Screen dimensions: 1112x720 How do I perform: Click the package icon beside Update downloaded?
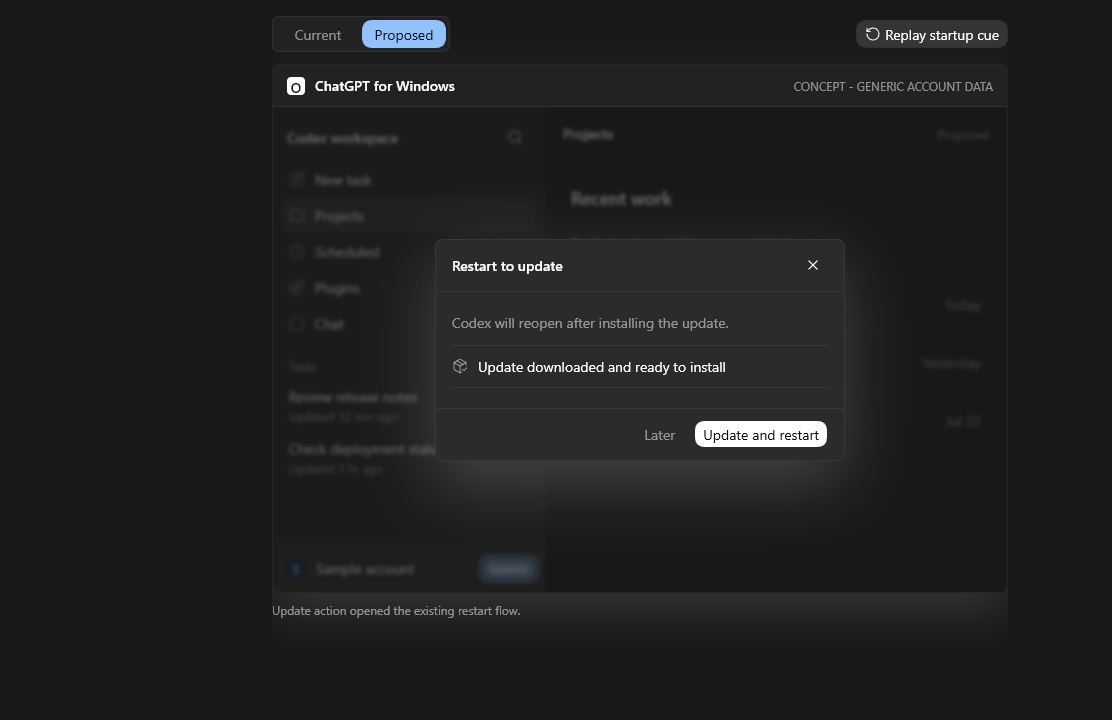pos(460,367)
